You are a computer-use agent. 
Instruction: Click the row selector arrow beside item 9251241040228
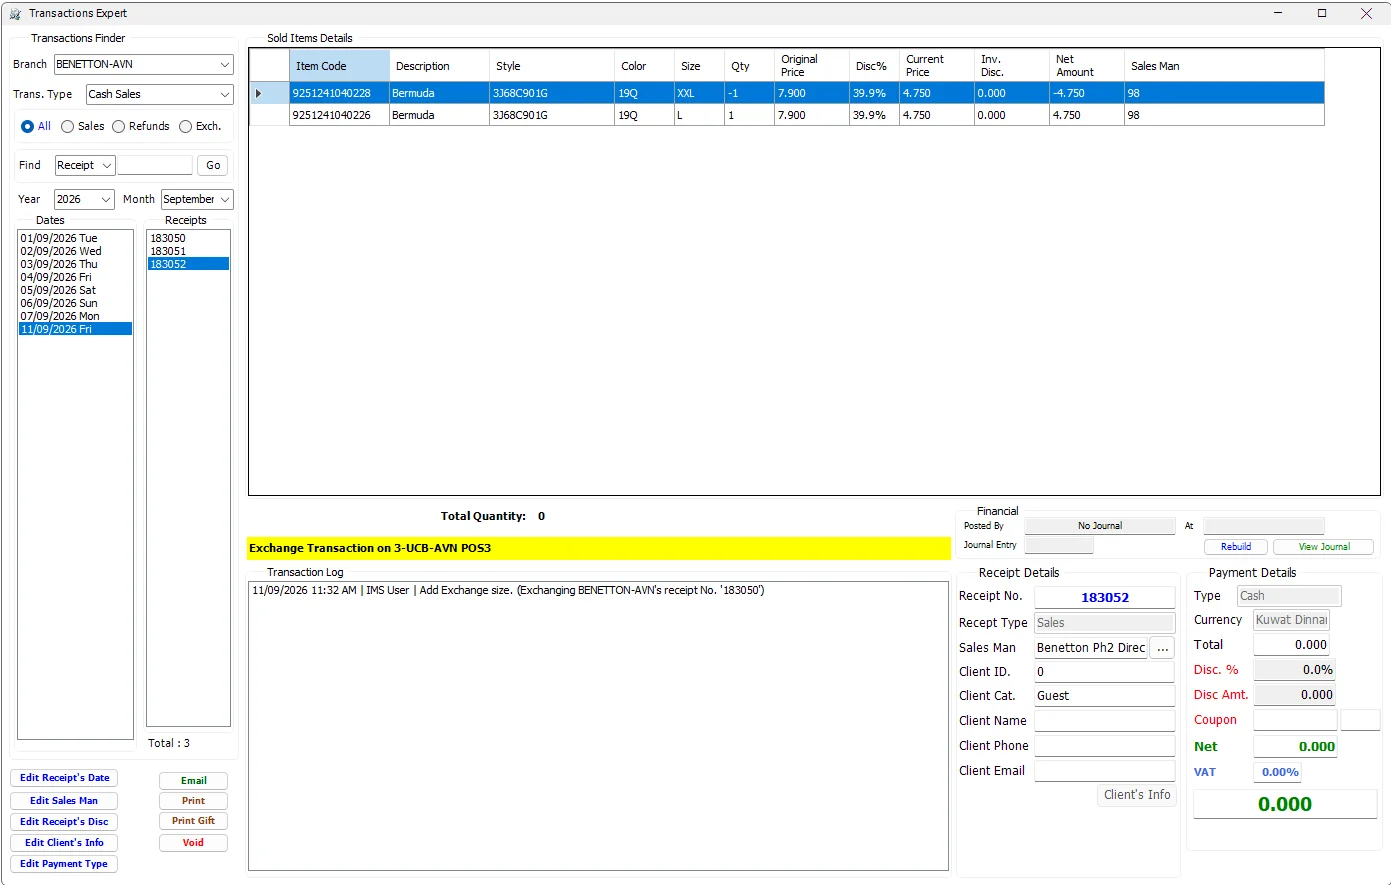click(258, 93)
